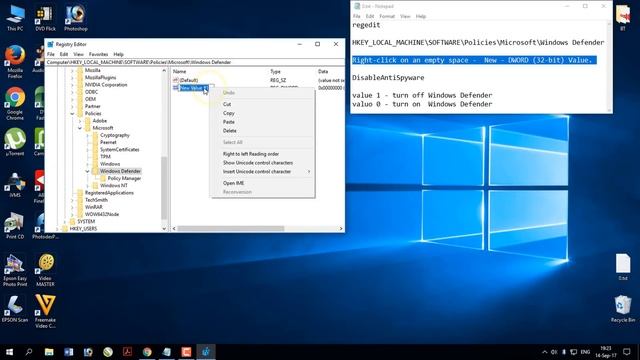The height and width of the screenshot is (360, 640).
Task: Launch Photoshop desktop shortcut
Action: (76, 18)
